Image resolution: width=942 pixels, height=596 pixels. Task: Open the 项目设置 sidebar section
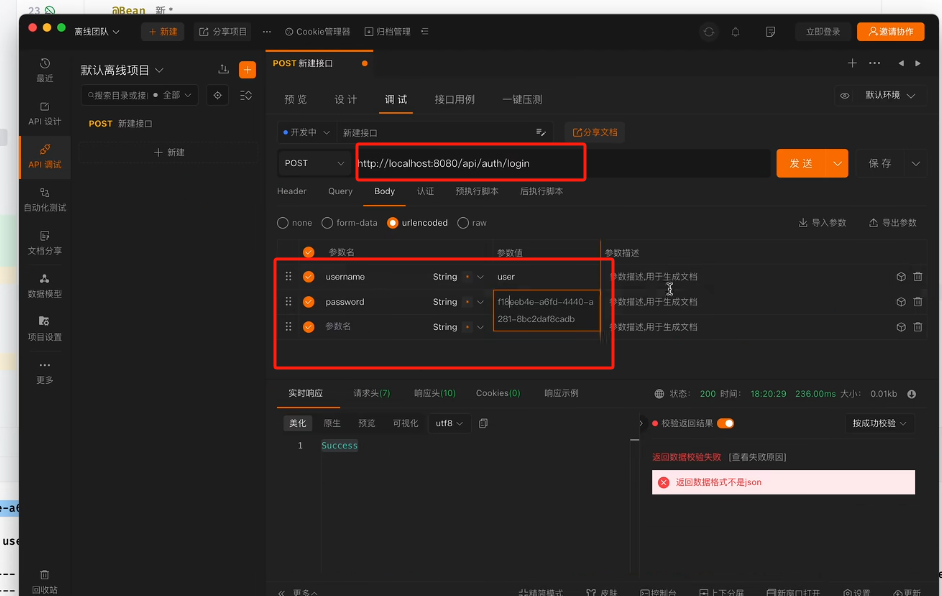[x=44, y=329]
